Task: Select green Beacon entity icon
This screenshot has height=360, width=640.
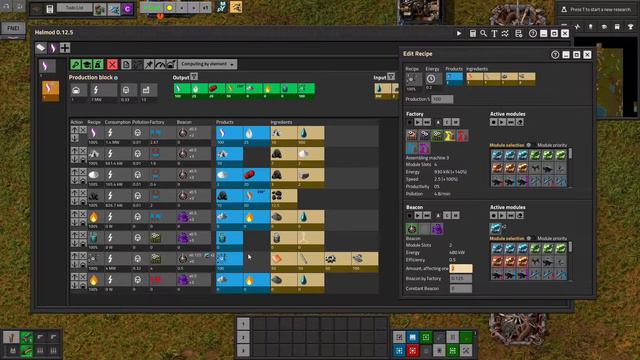Action: click(411, 229)
